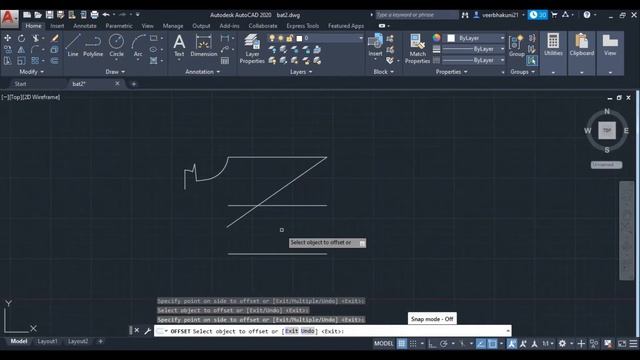Click the object color wheel swatch
The width and height of the screenshot is (640, 360).
[x=436, y=38]
